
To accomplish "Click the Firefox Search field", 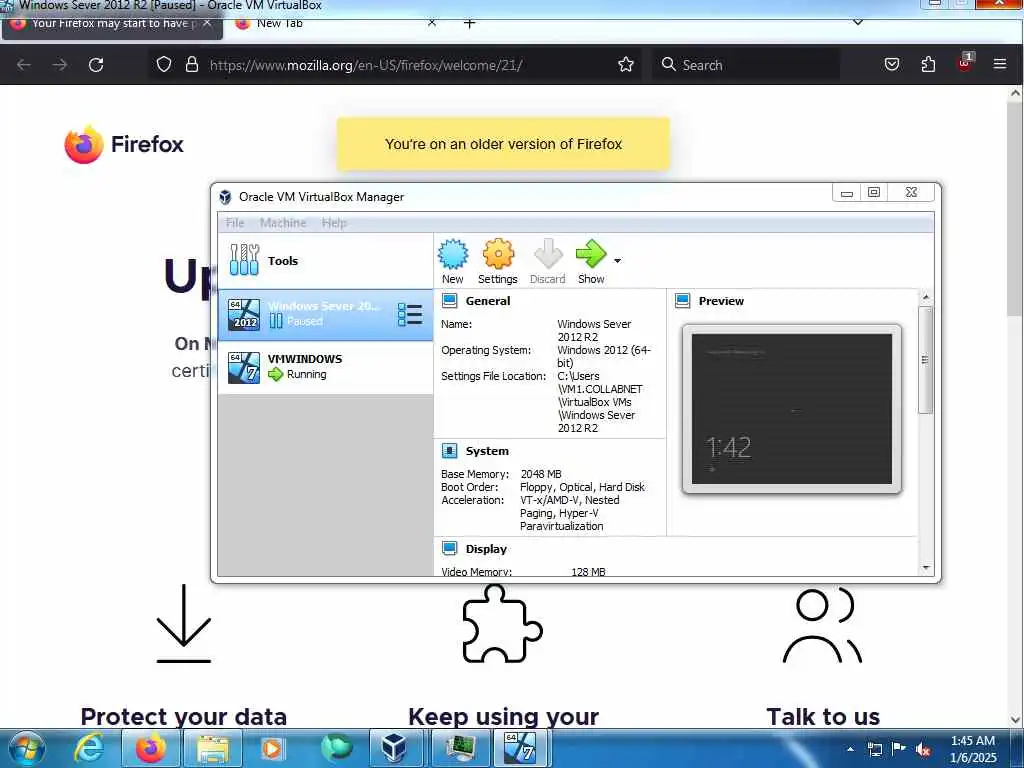I will (x=745, y=65).
